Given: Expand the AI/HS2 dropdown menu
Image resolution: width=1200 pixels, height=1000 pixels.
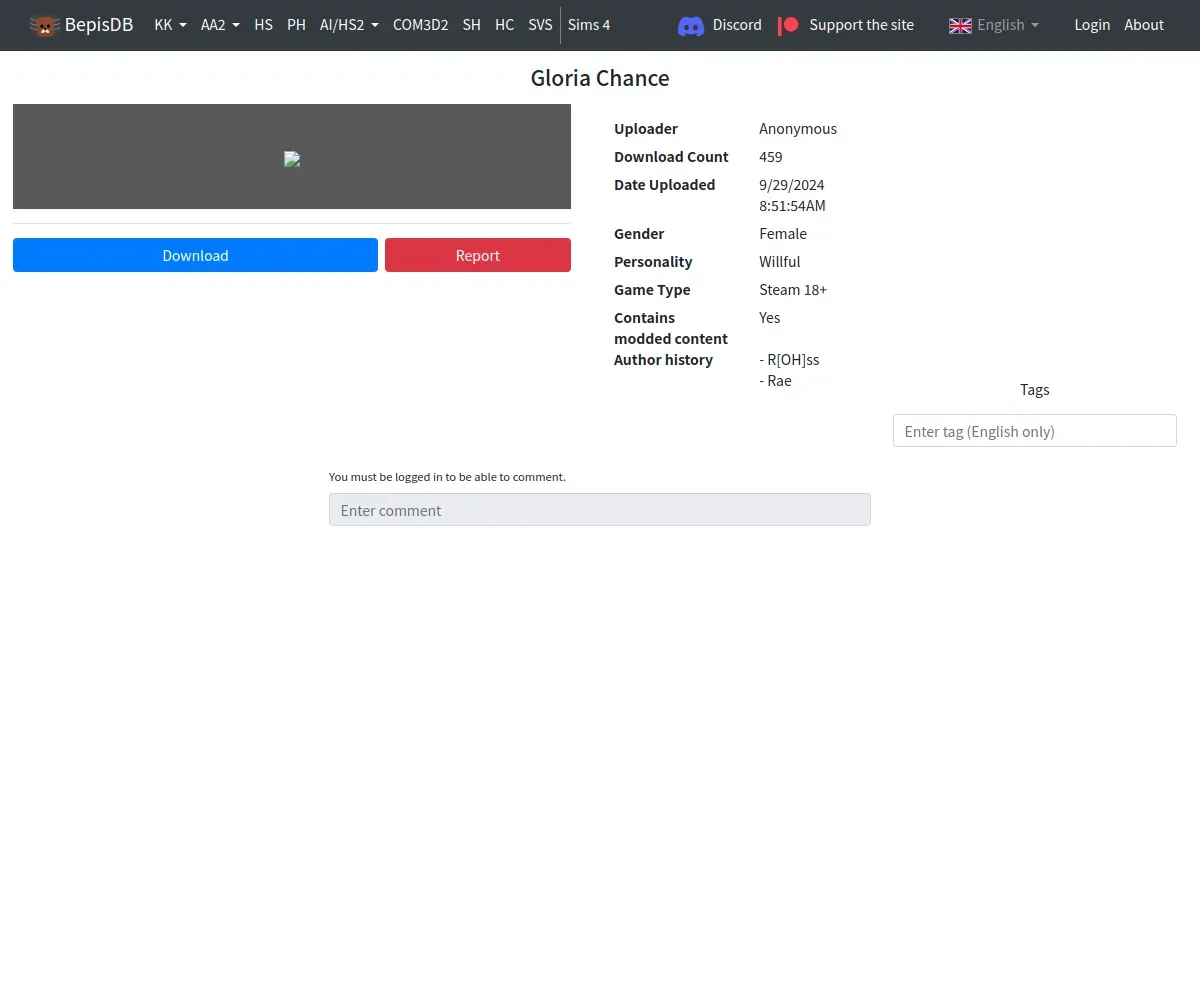Looking at the screenshot, I should (x=349, y=25).
